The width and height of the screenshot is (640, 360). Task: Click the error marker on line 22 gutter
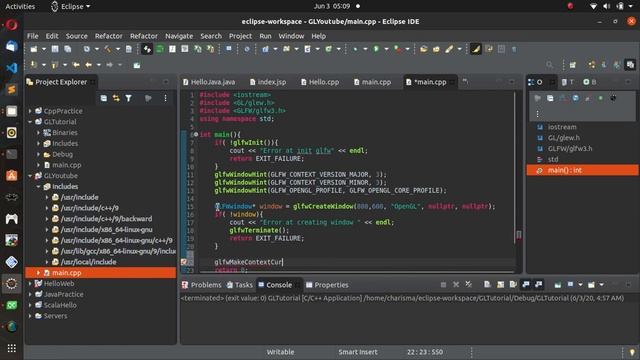[x=184, y=262]
